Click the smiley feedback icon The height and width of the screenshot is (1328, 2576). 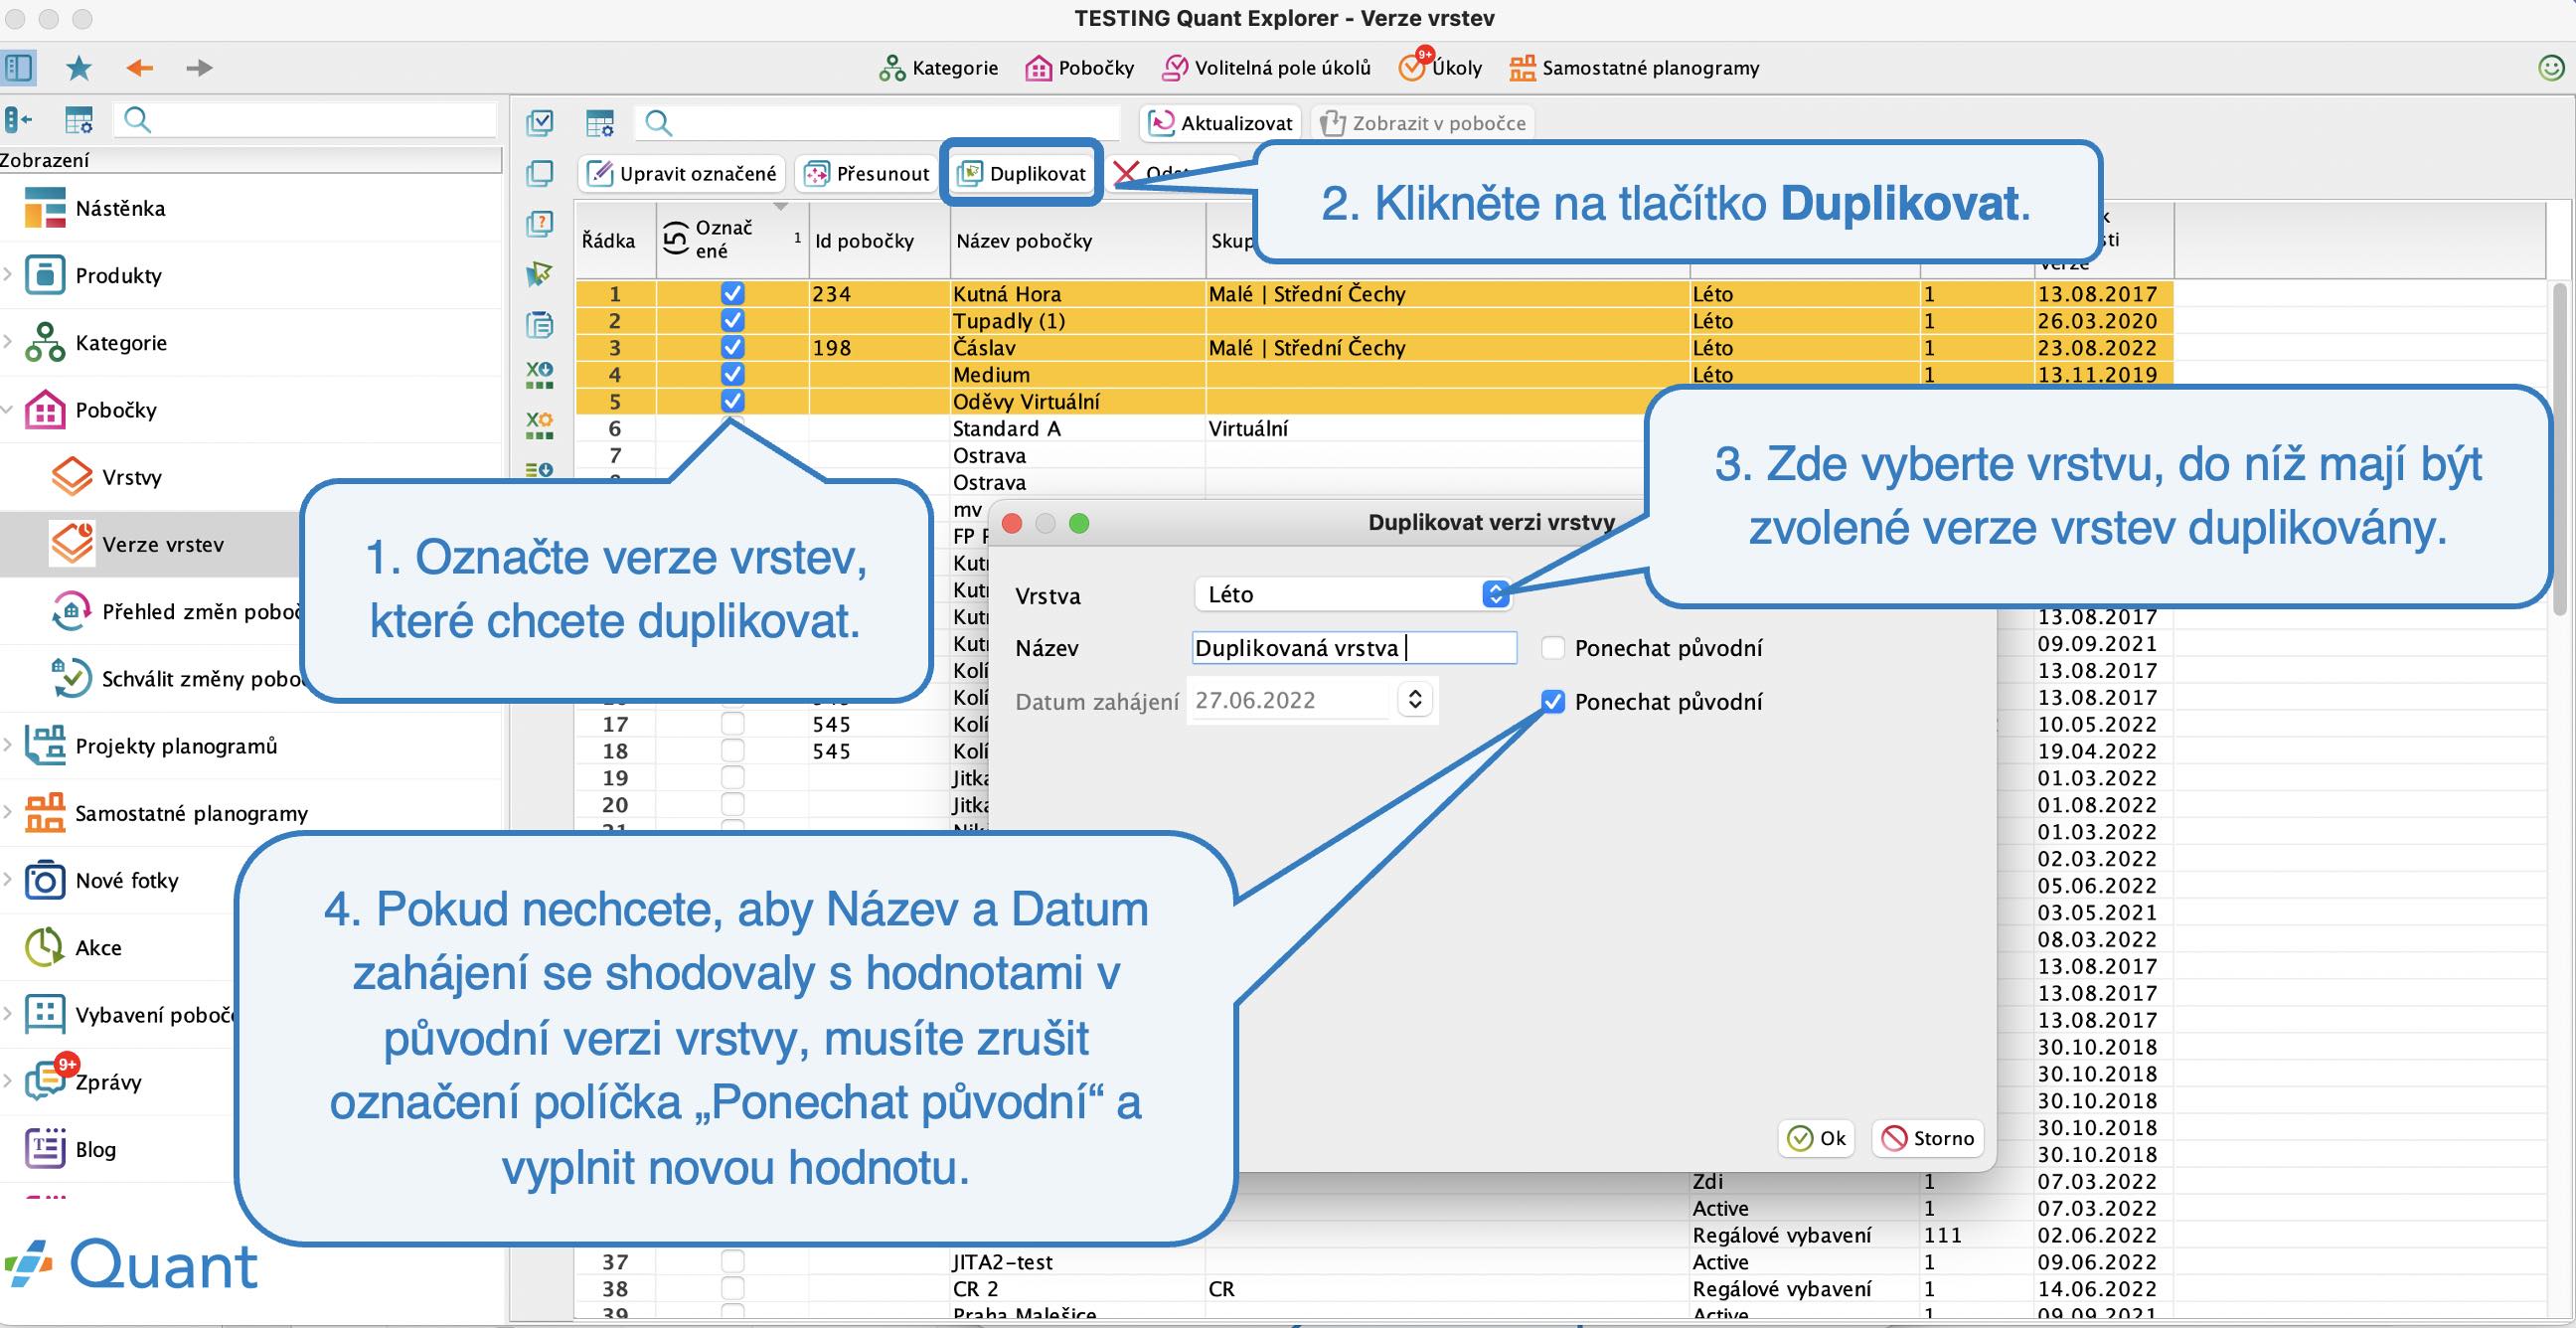tap(2552, 68)
